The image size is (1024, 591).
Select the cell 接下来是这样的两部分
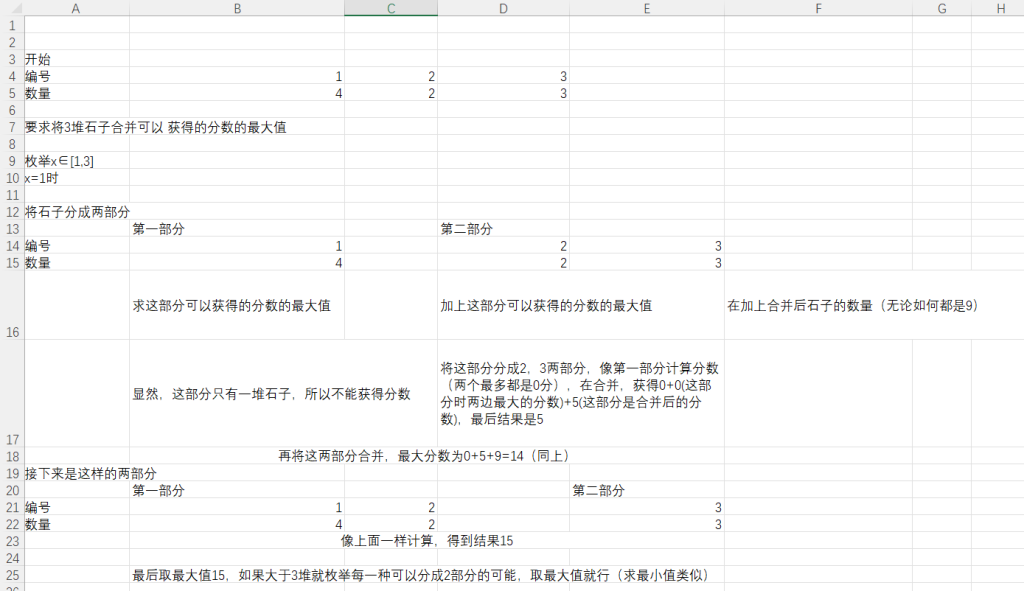click(x=91, y=473)
